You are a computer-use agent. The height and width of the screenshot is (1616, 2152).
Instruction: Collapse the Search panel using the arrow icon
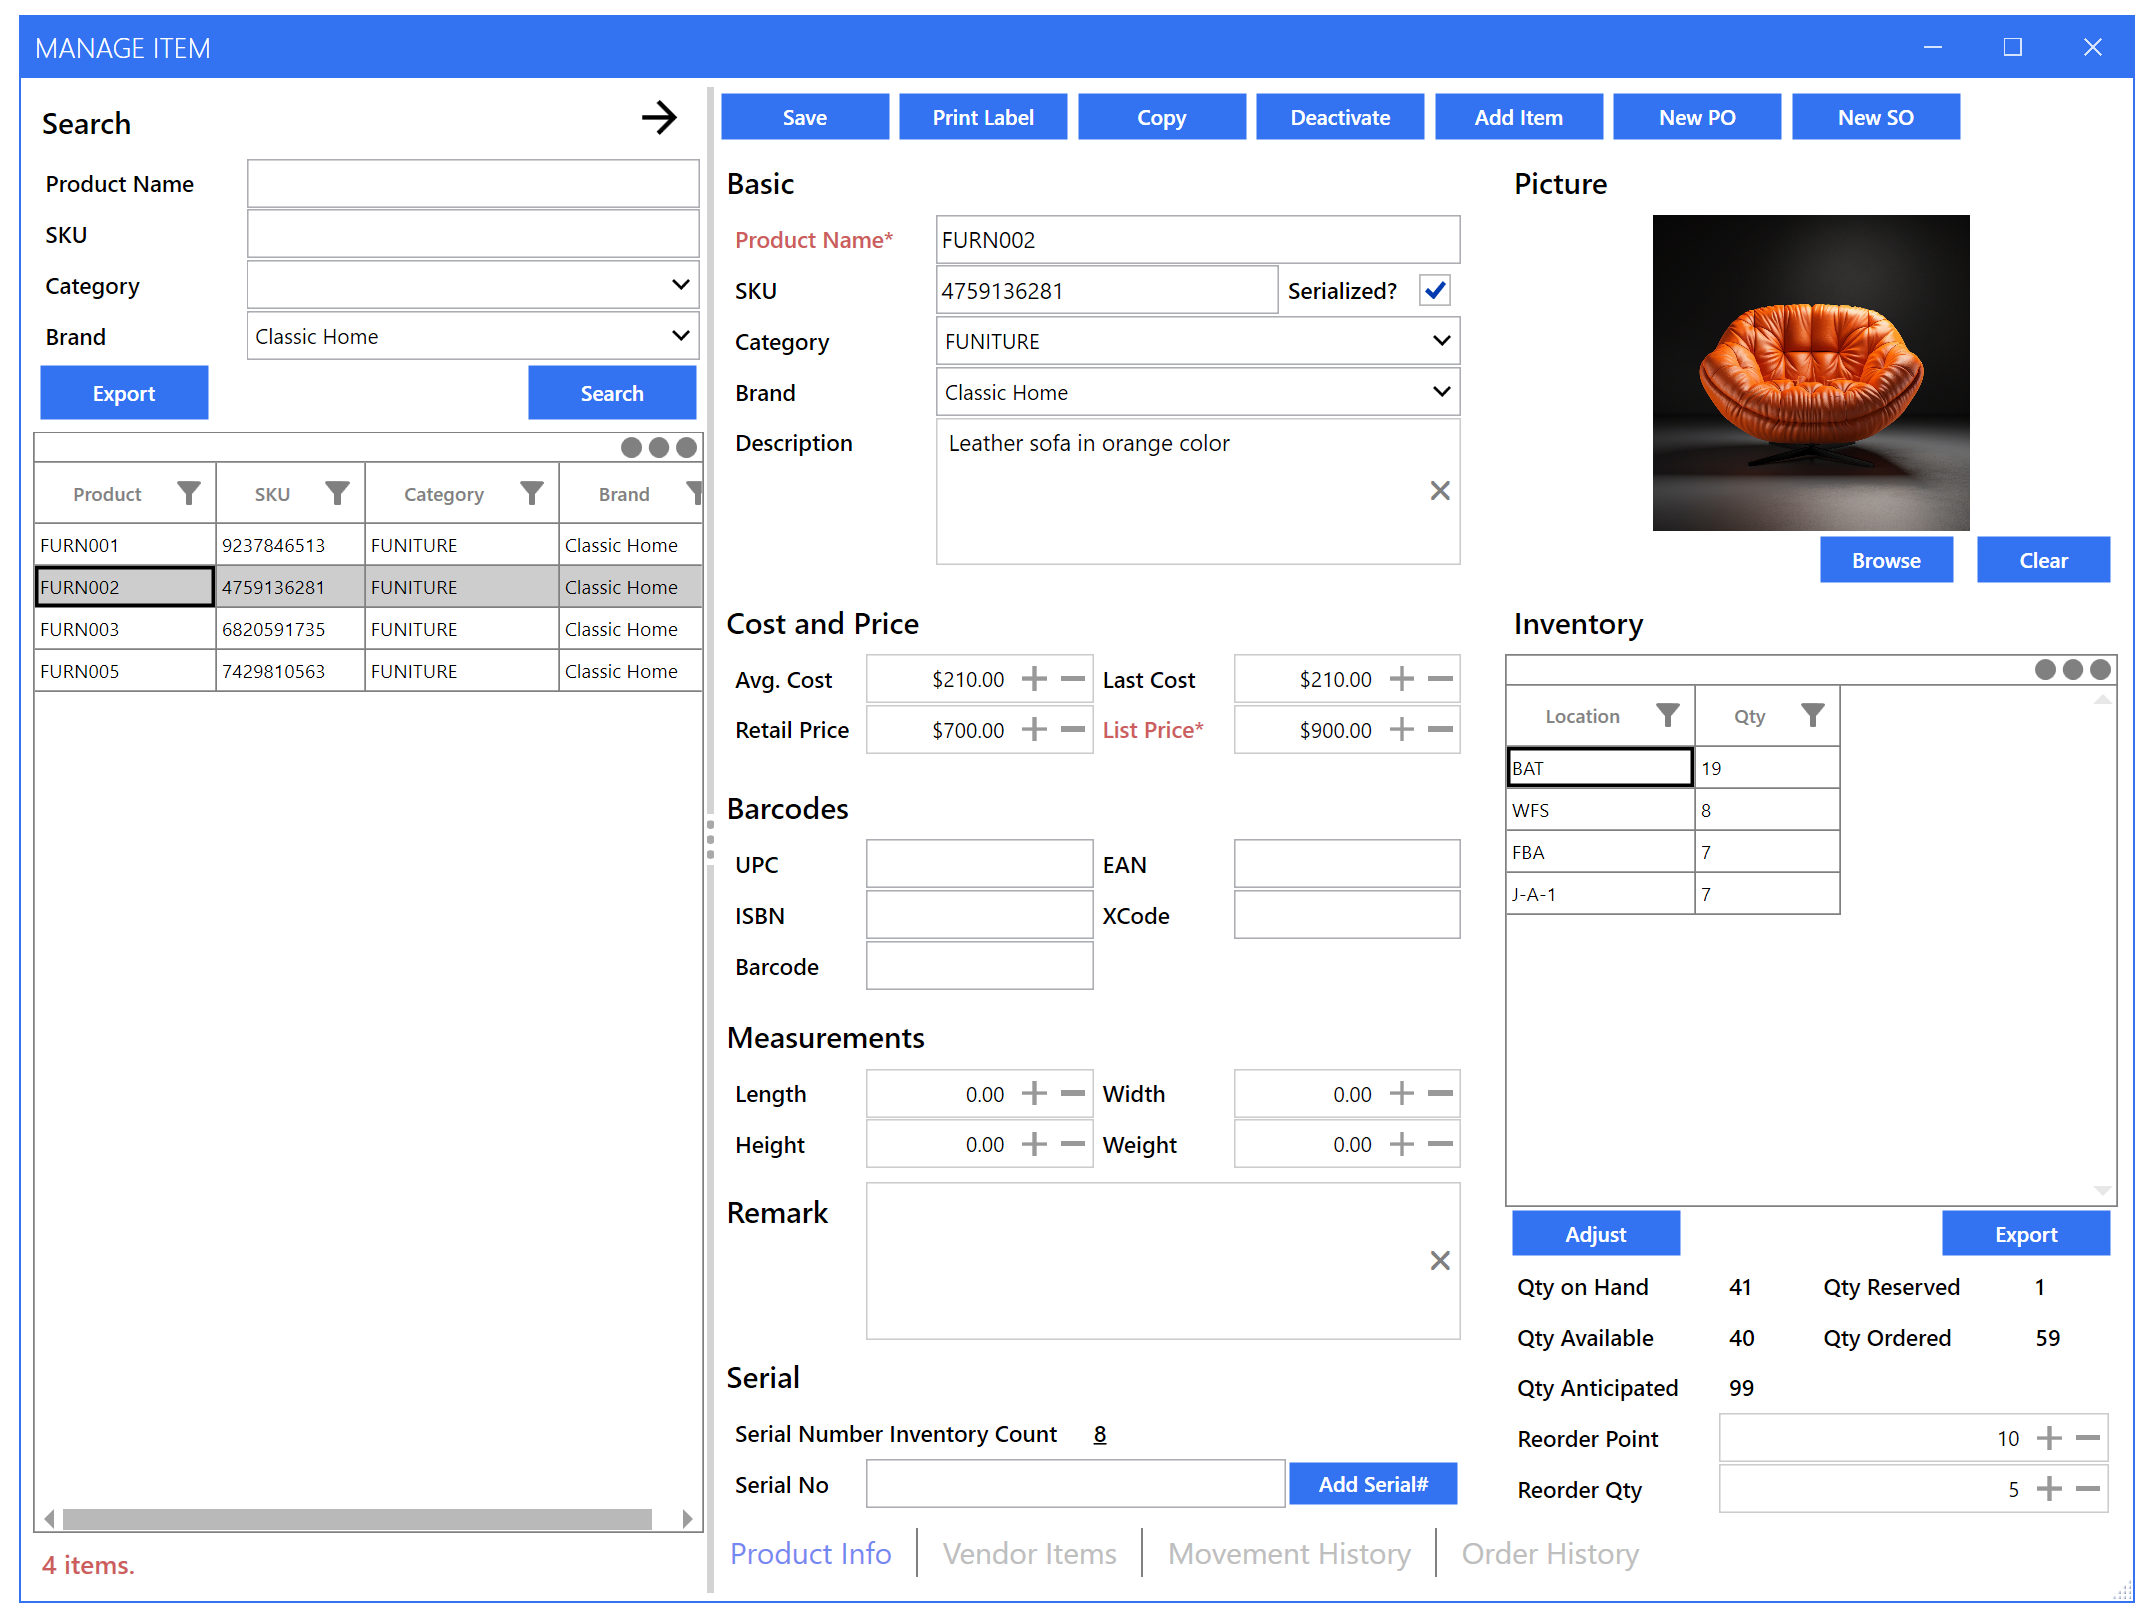[x=660, y=118]
